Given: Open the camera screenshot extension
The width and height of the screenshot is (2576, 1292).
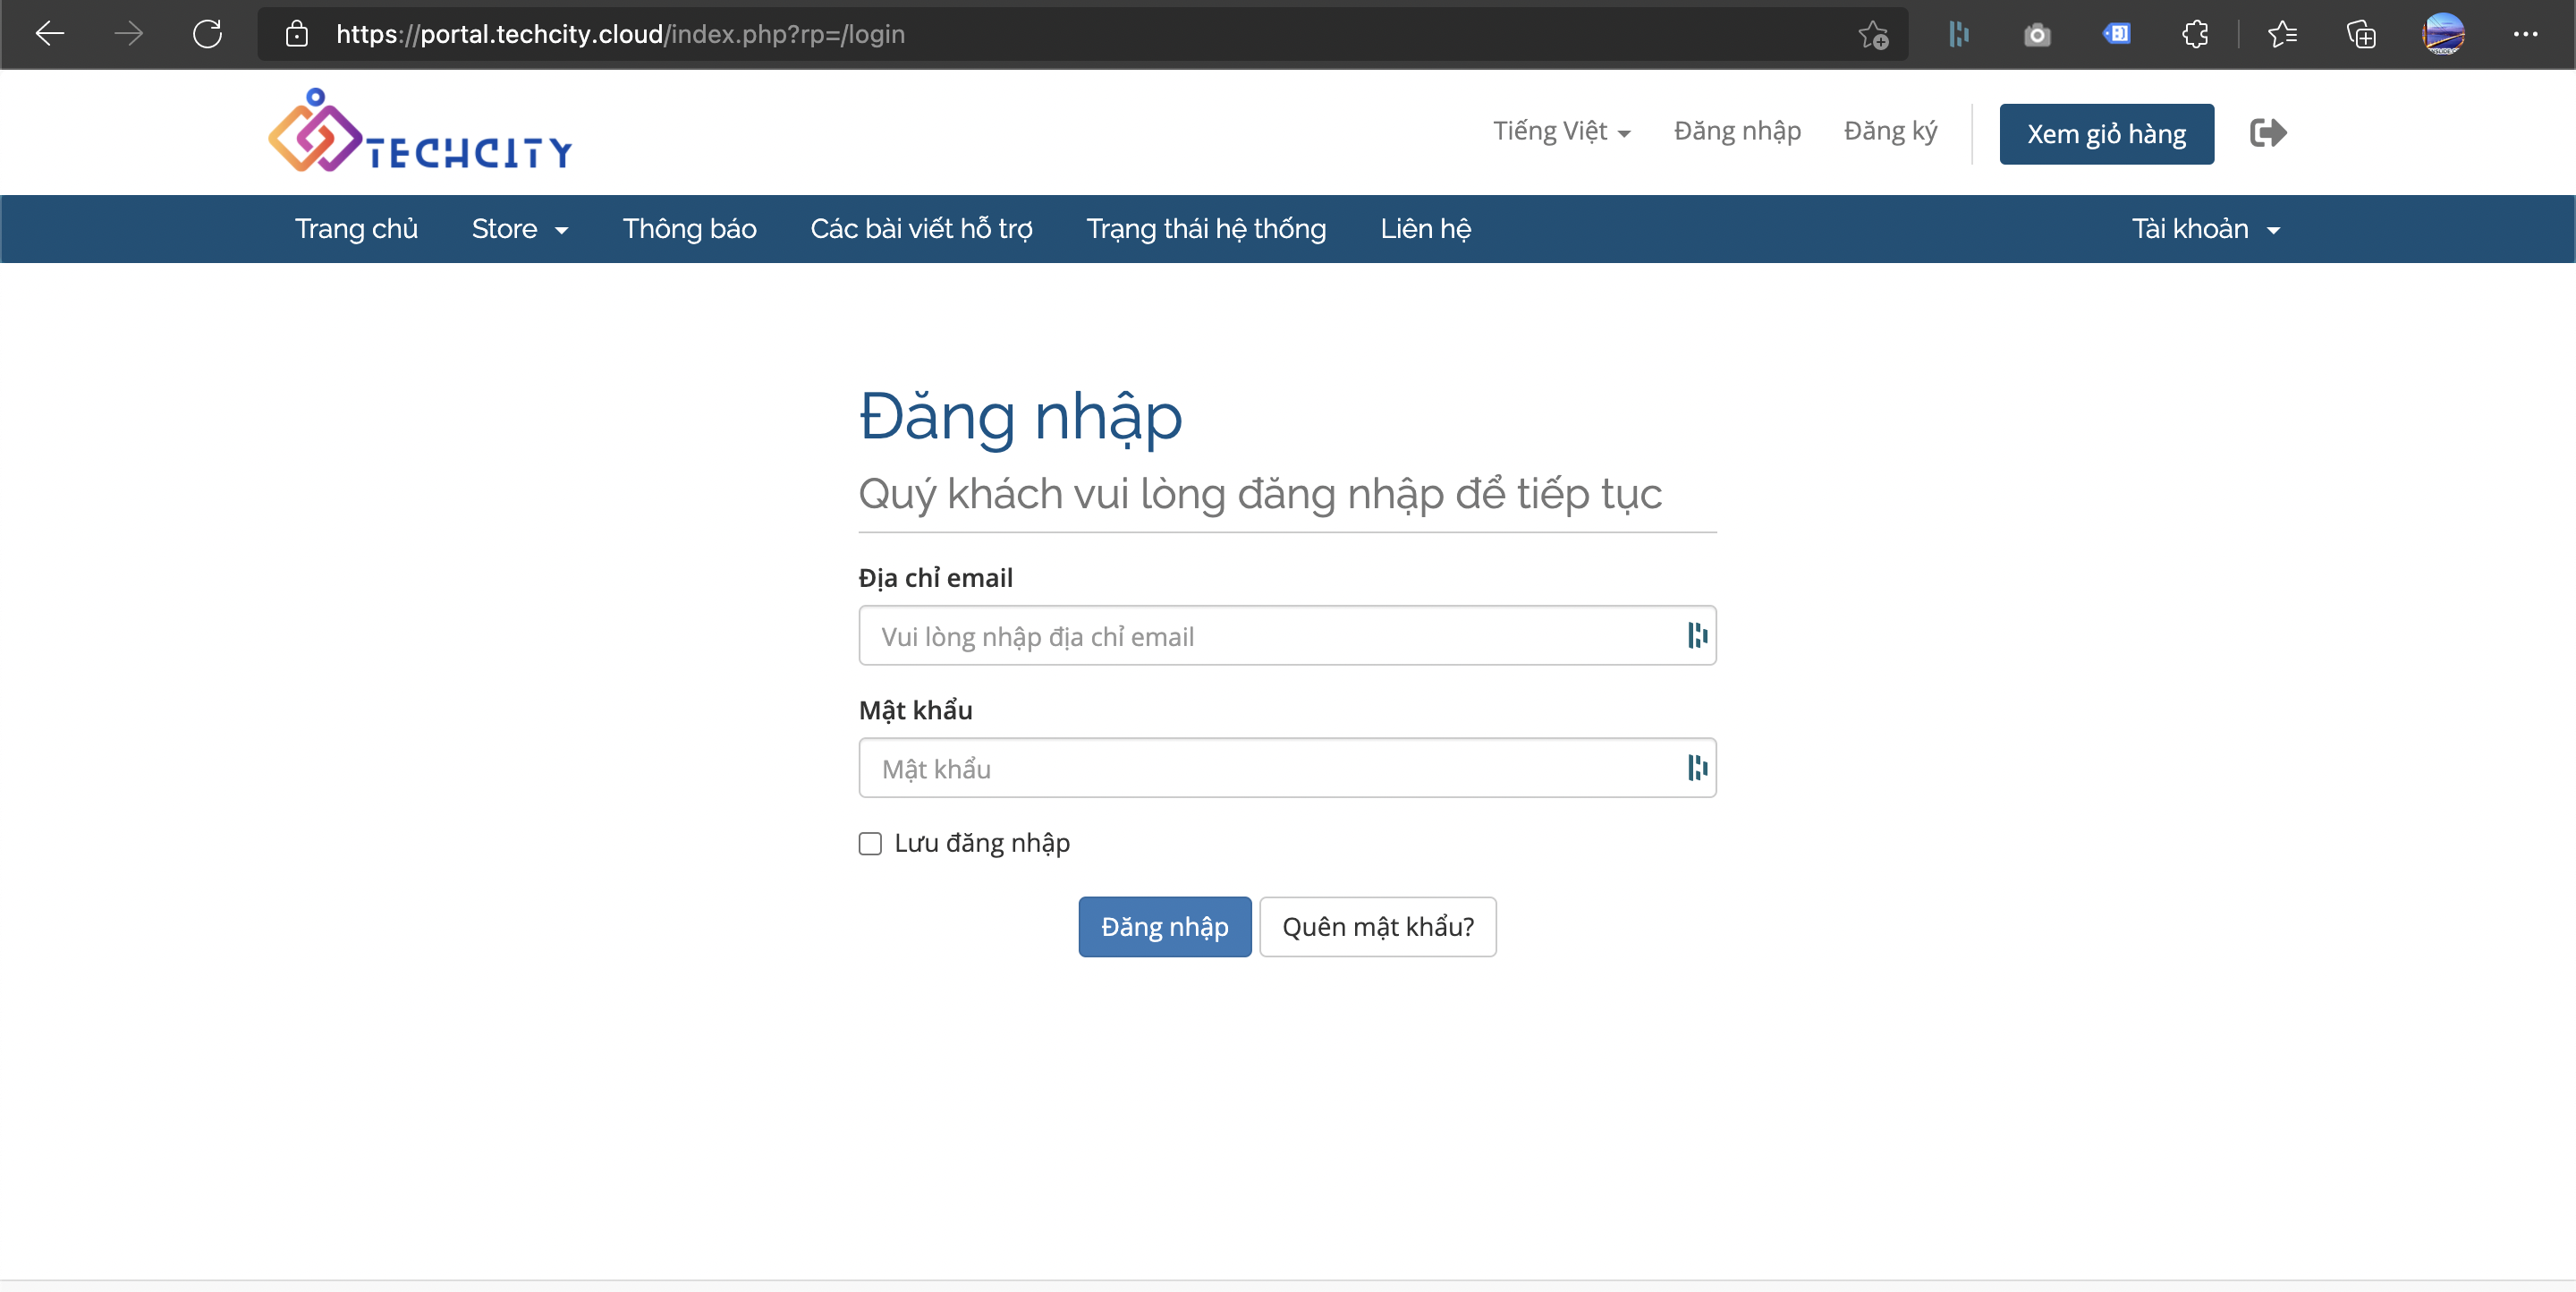Looking at the screenshot, I should click(2037, 35).
